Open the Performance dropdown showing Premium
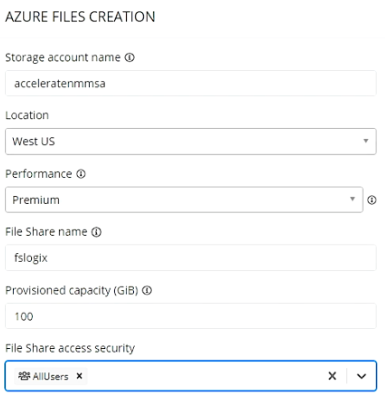This screenshot has width=385, height=399. coord(184,200)
